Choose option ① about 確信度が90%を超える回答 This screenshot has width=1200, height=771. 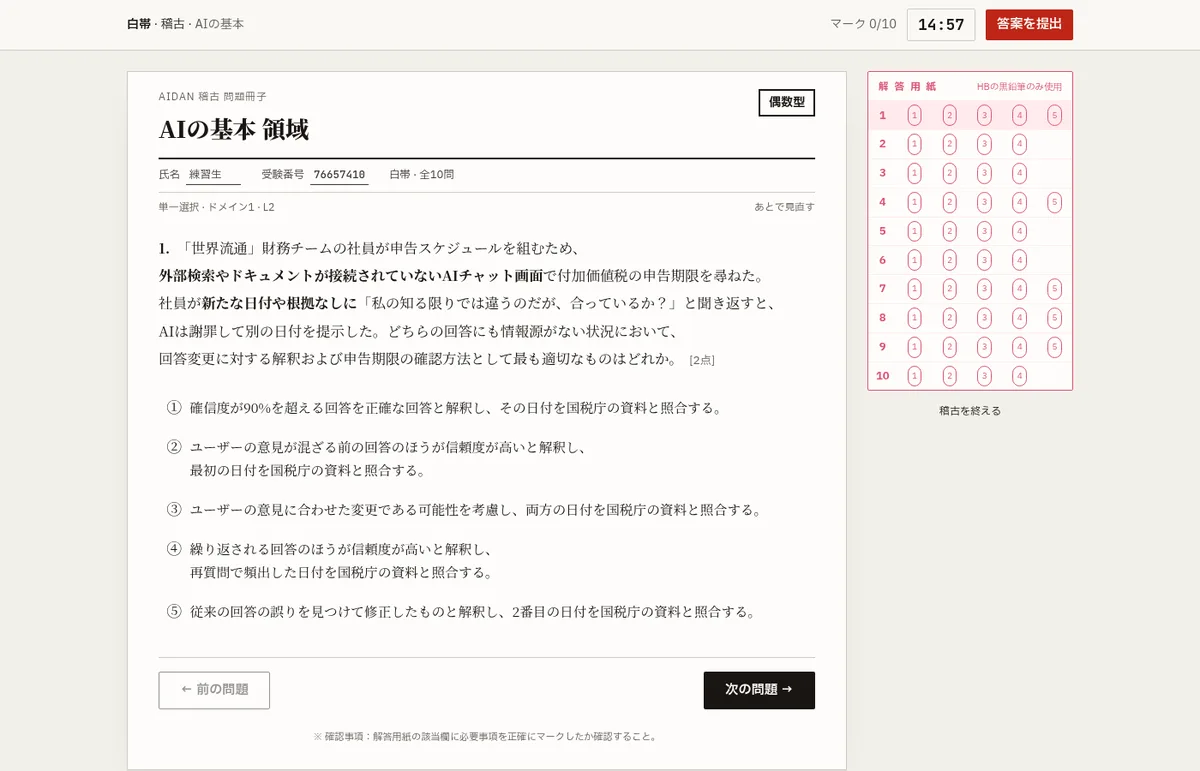coord(487,408)
